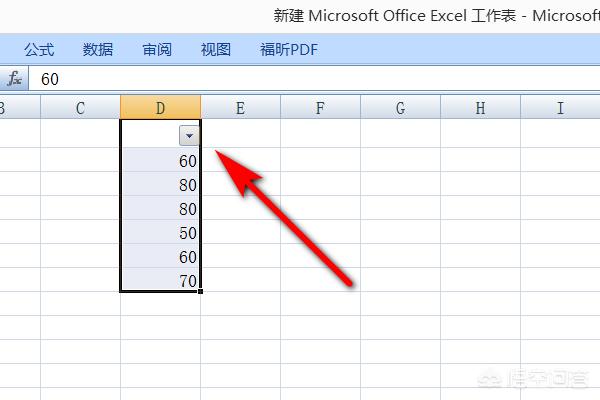Image resolution: width=600 pixels, height=400 pixels.
Task: Open the filter dropdown in cell D1
Action: [190, 135]
